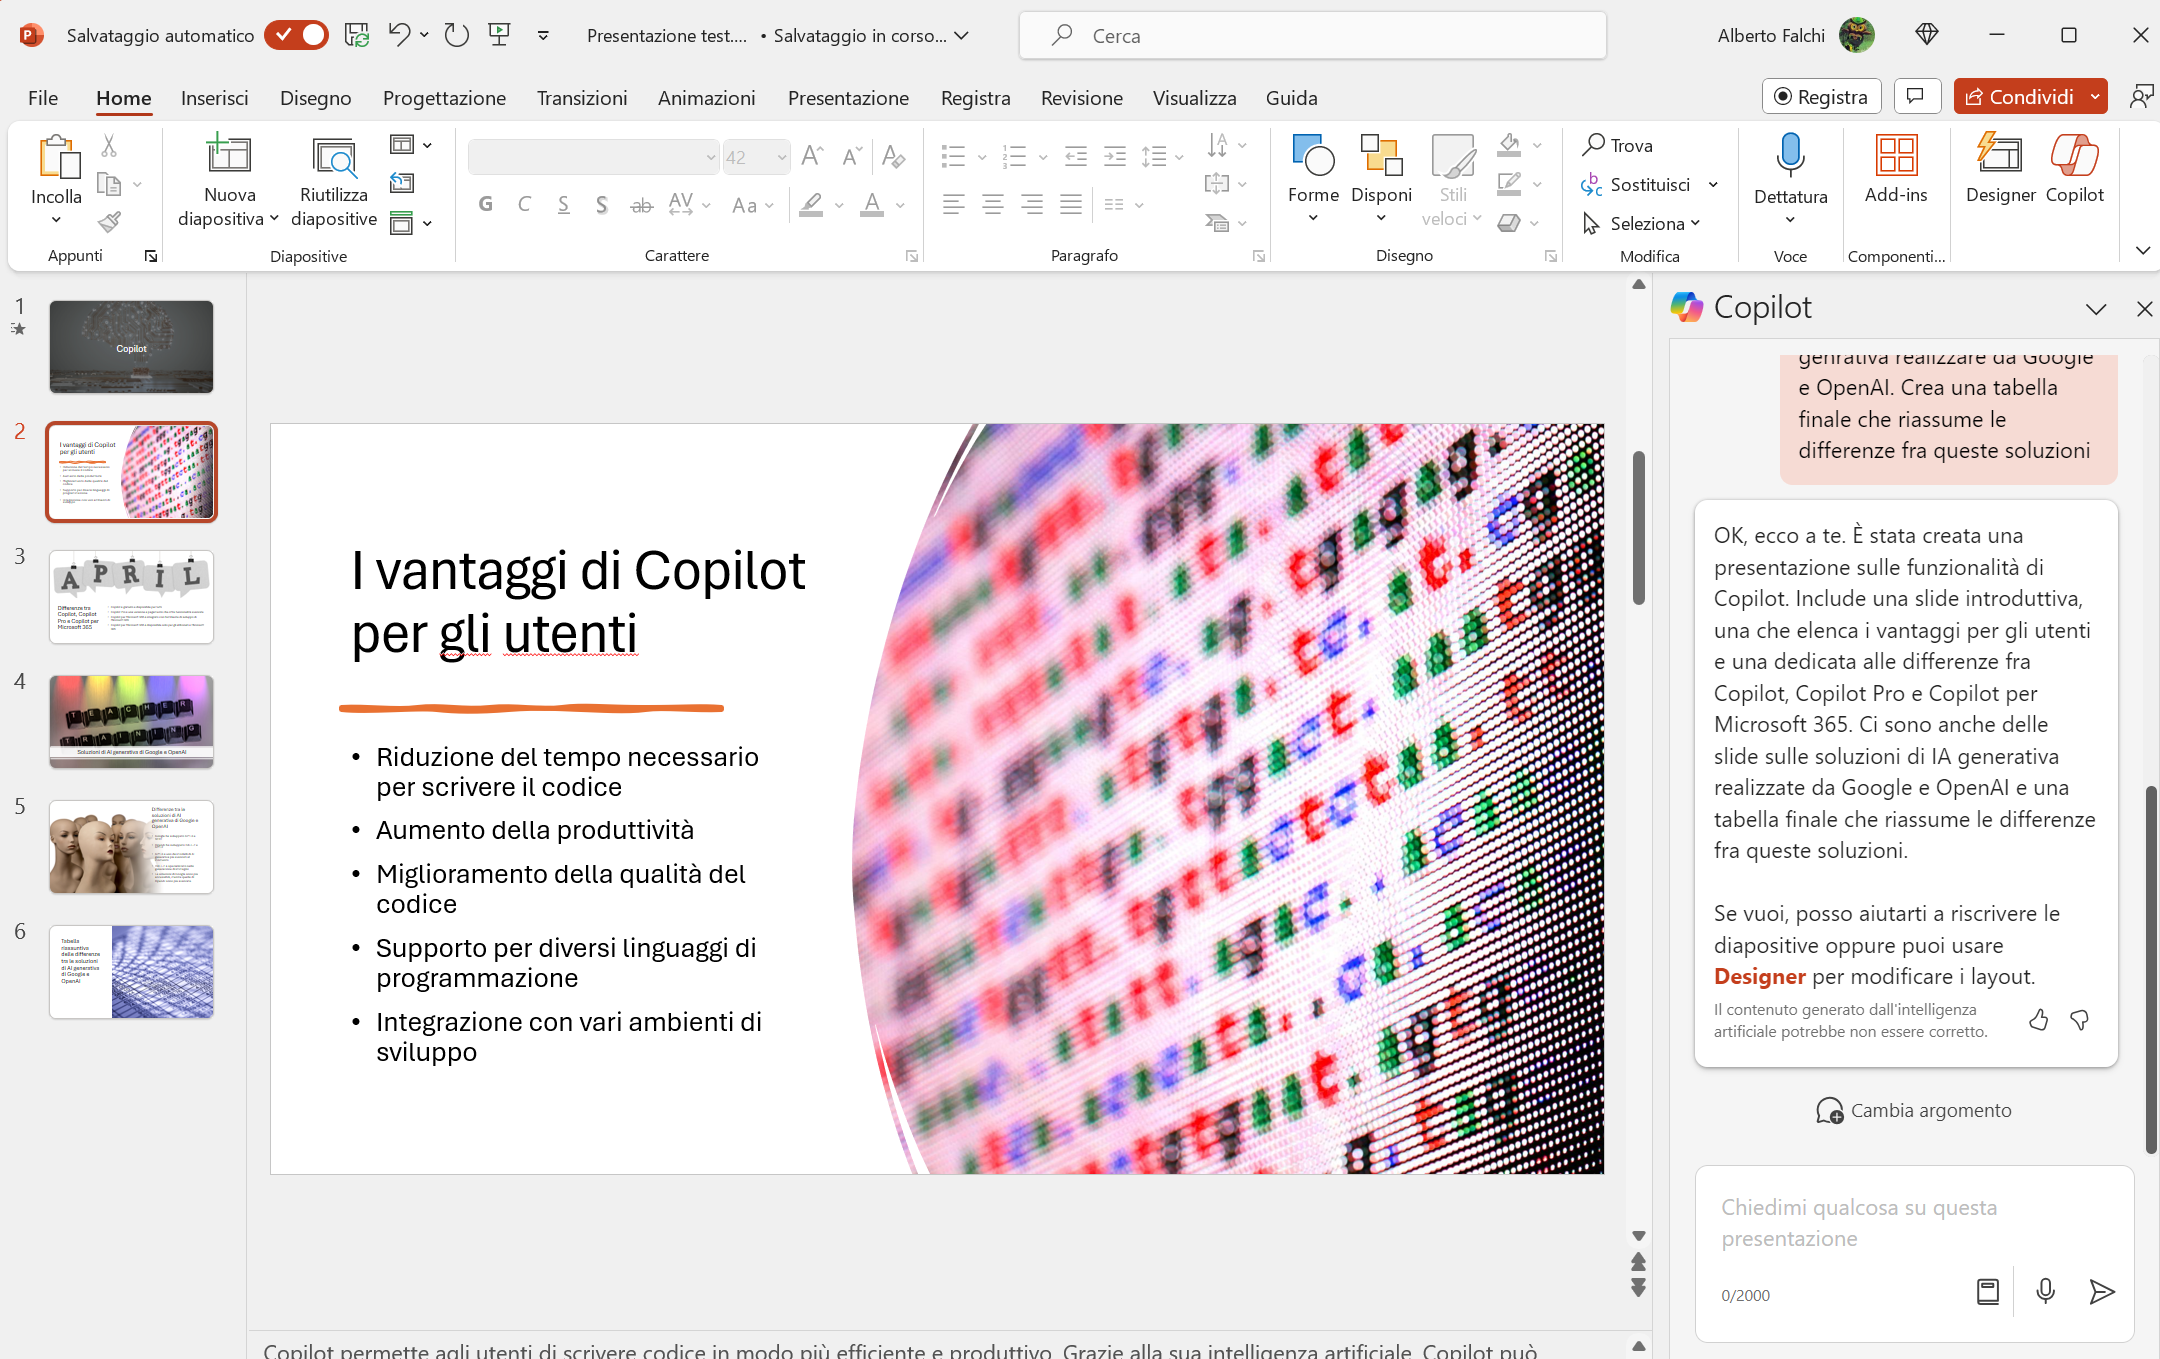Click the Justify text icon

pyautogui.click(x=1070, y=205)
